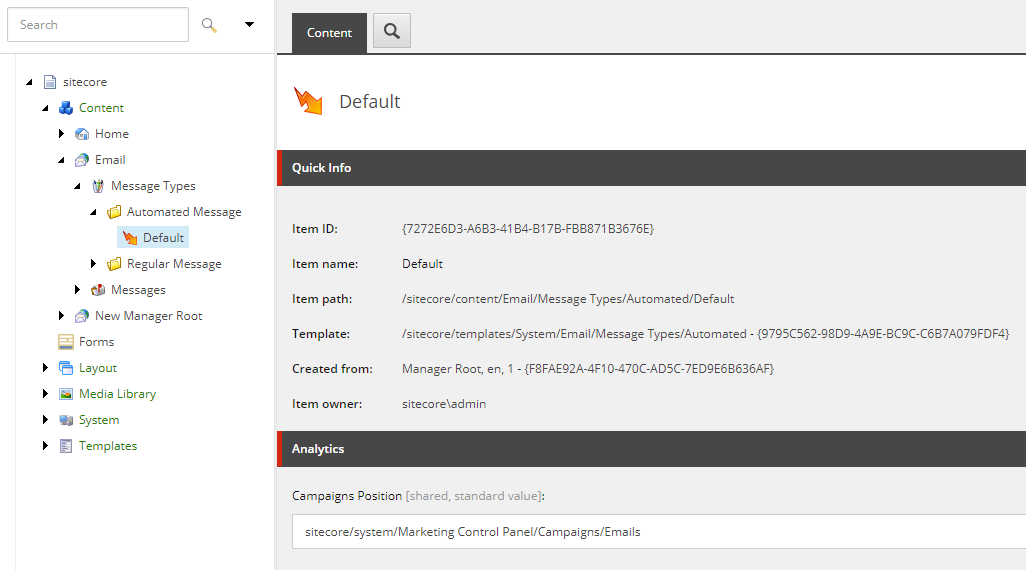
Task: Click the Media Library picture icon
Action: tap(66, 394)
